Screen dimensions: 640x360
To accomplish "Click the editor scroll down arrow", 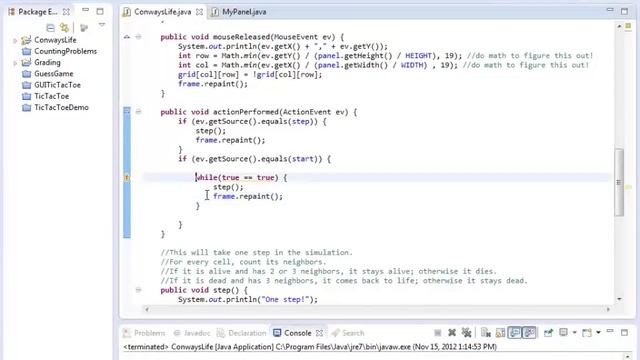I will coord(619,299).
